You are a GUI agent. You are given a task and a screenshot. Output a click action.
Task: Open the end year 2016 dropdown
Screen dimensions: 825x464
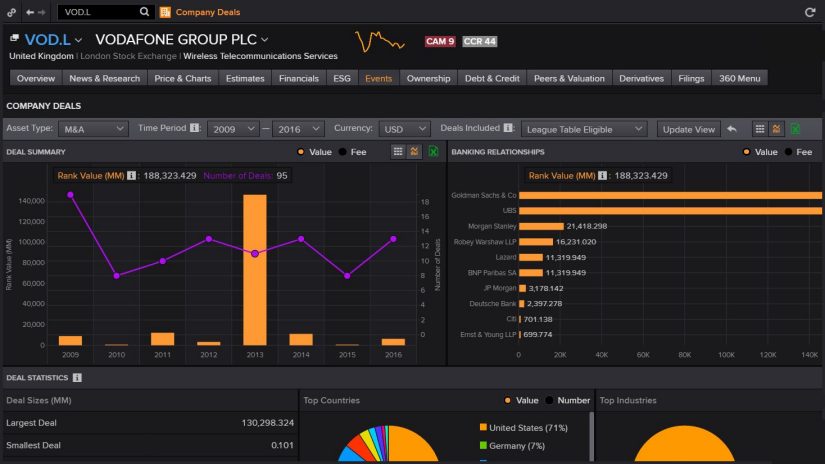[x=298, y=129]
